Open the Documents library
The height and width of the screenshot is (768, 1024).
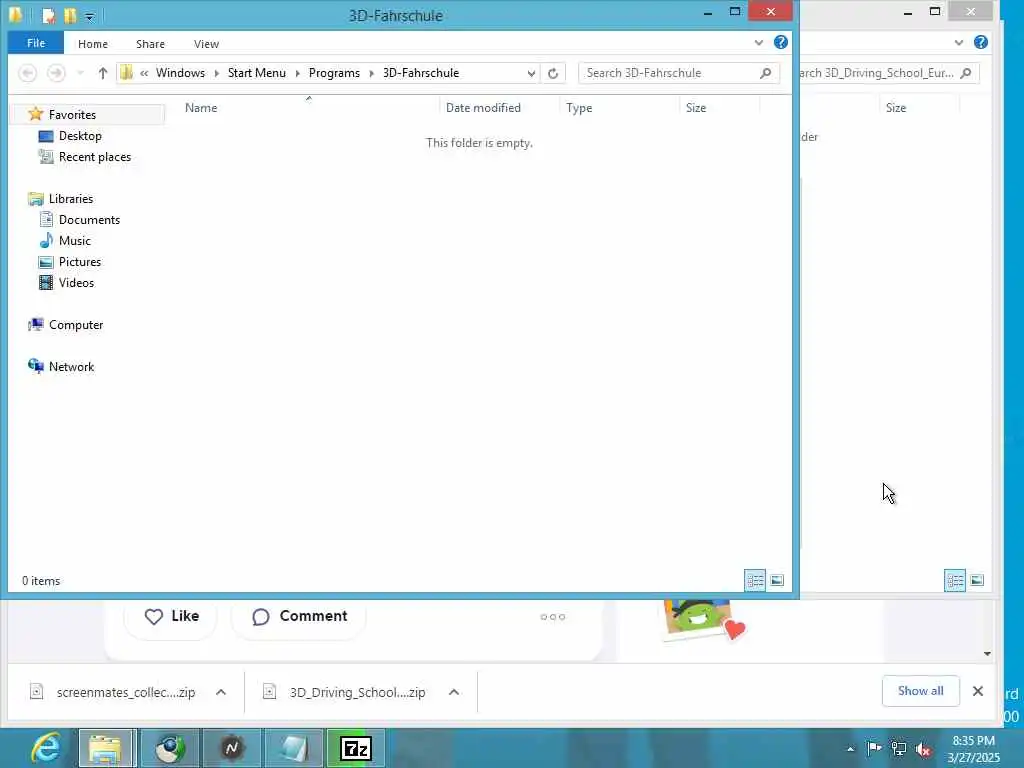point(89,219)
